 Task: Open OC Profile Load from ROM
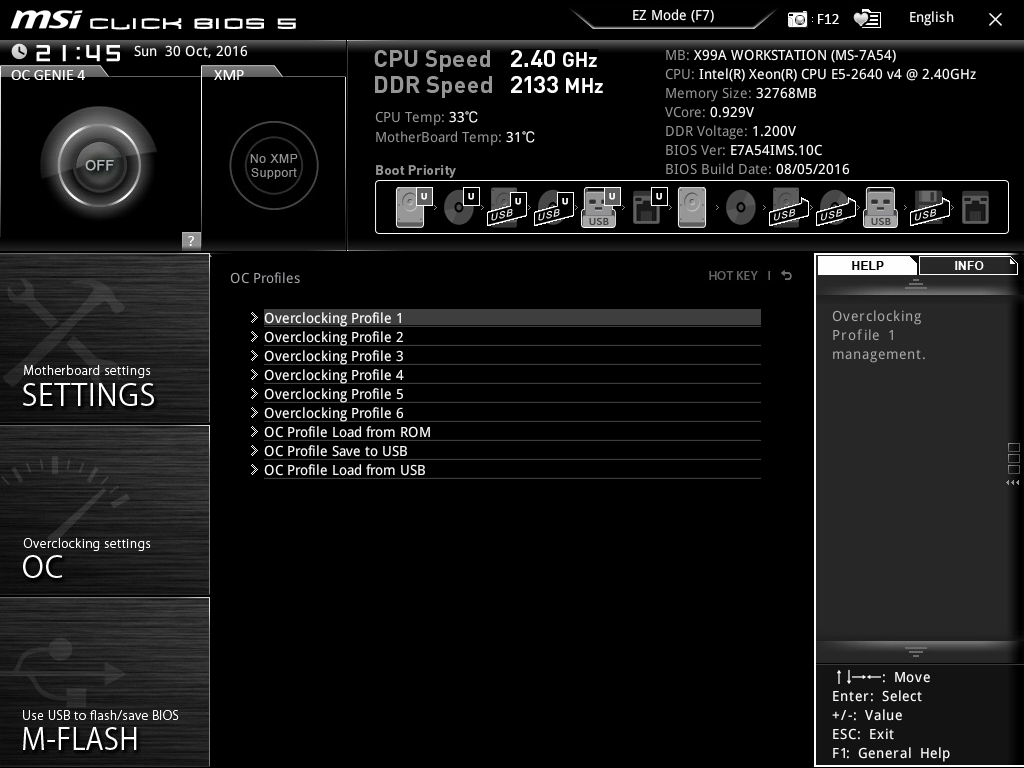pos(512,432)
